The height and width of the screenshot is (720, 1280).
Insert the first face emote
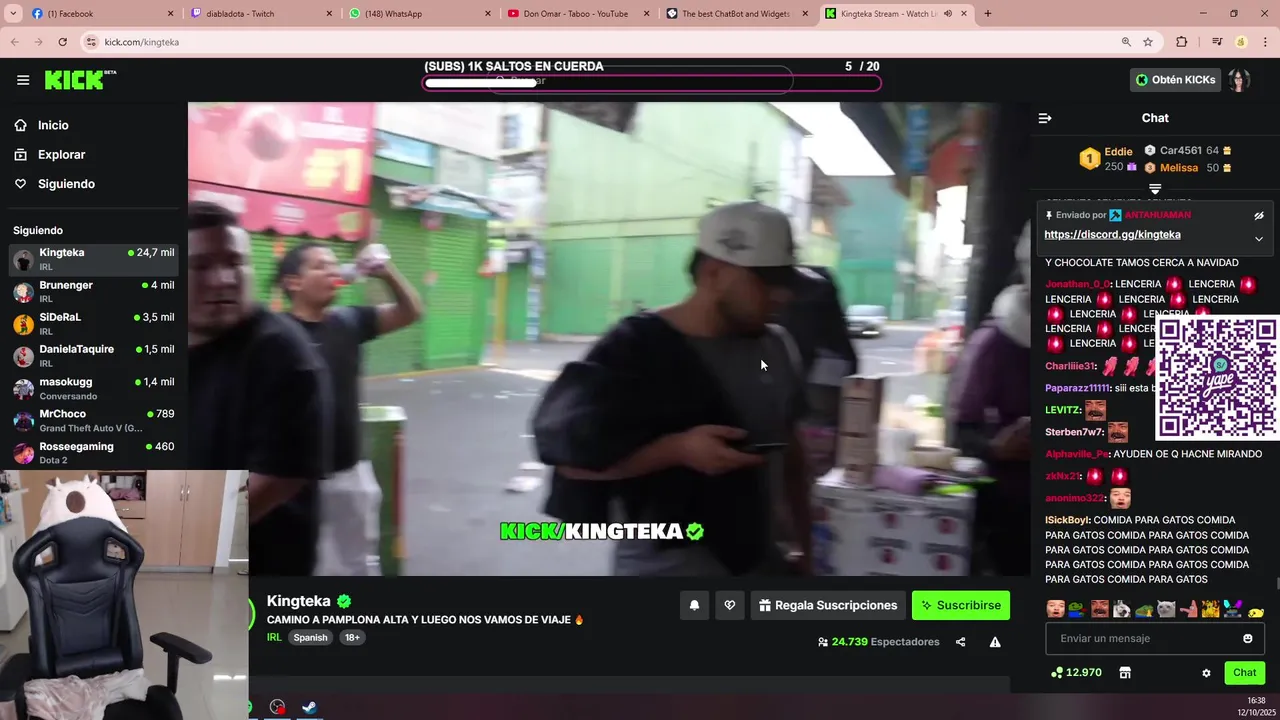tap(1055, 608)
